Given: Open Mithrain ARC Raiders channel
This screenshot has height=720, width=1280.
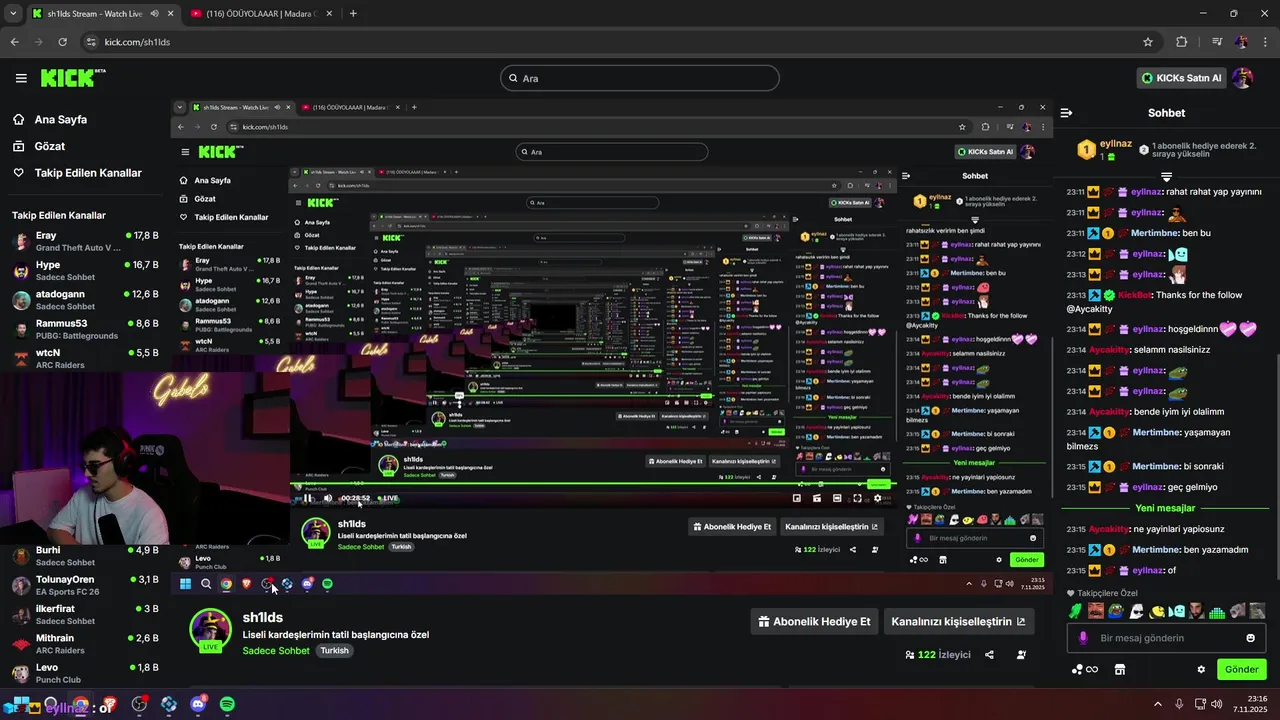Looking at the screenshot, I should 85,644.
